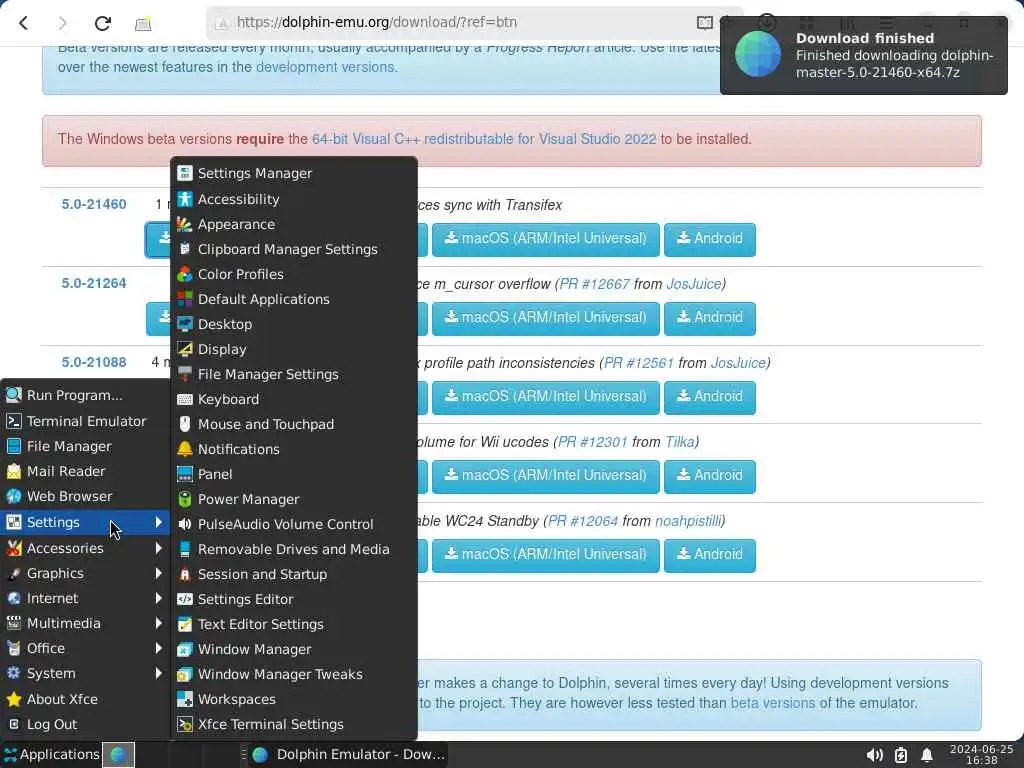Click the Applications menu button in the panel
Screen dimensions: 1024x768
(x=51, y=754)
